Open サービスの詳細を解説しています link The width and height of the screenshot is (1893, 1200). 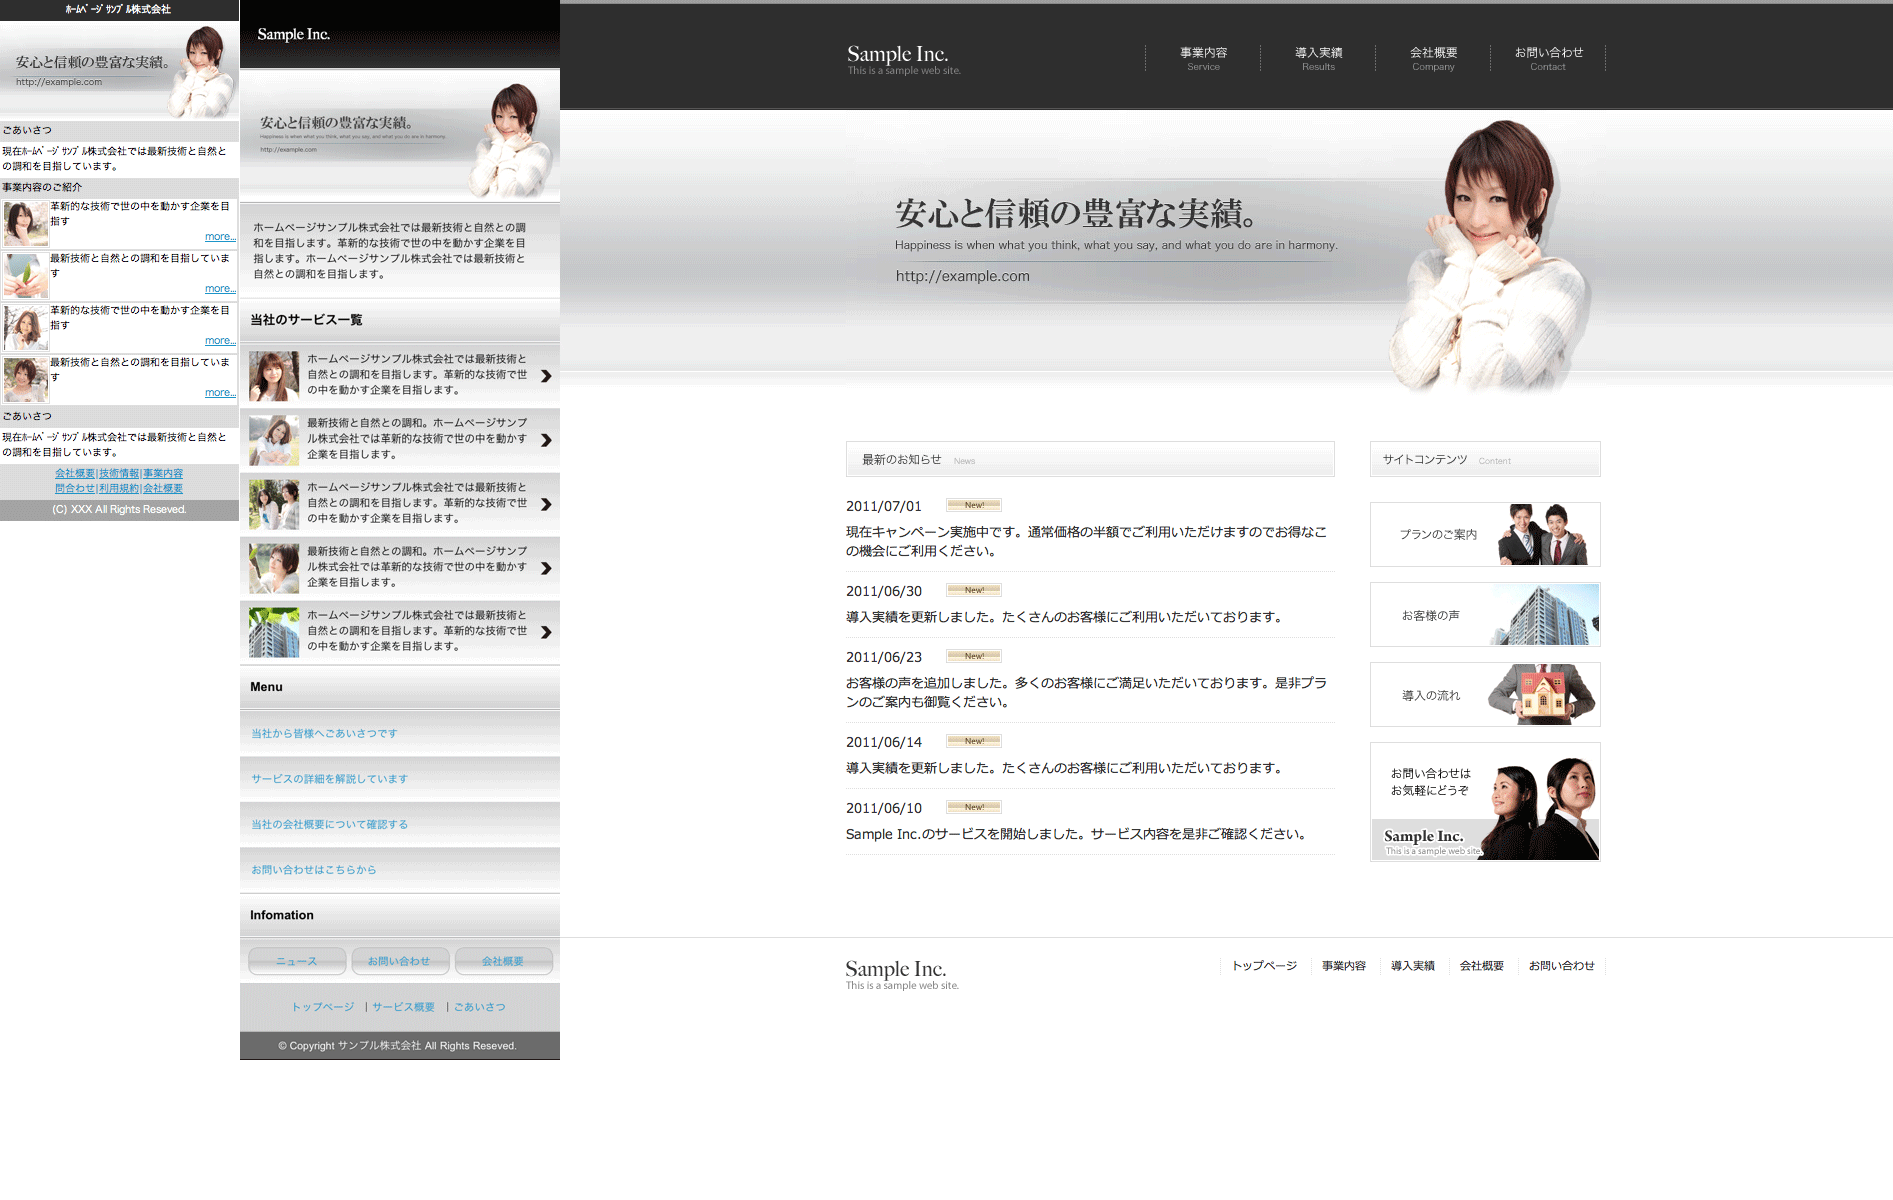(x=329, y=779)
